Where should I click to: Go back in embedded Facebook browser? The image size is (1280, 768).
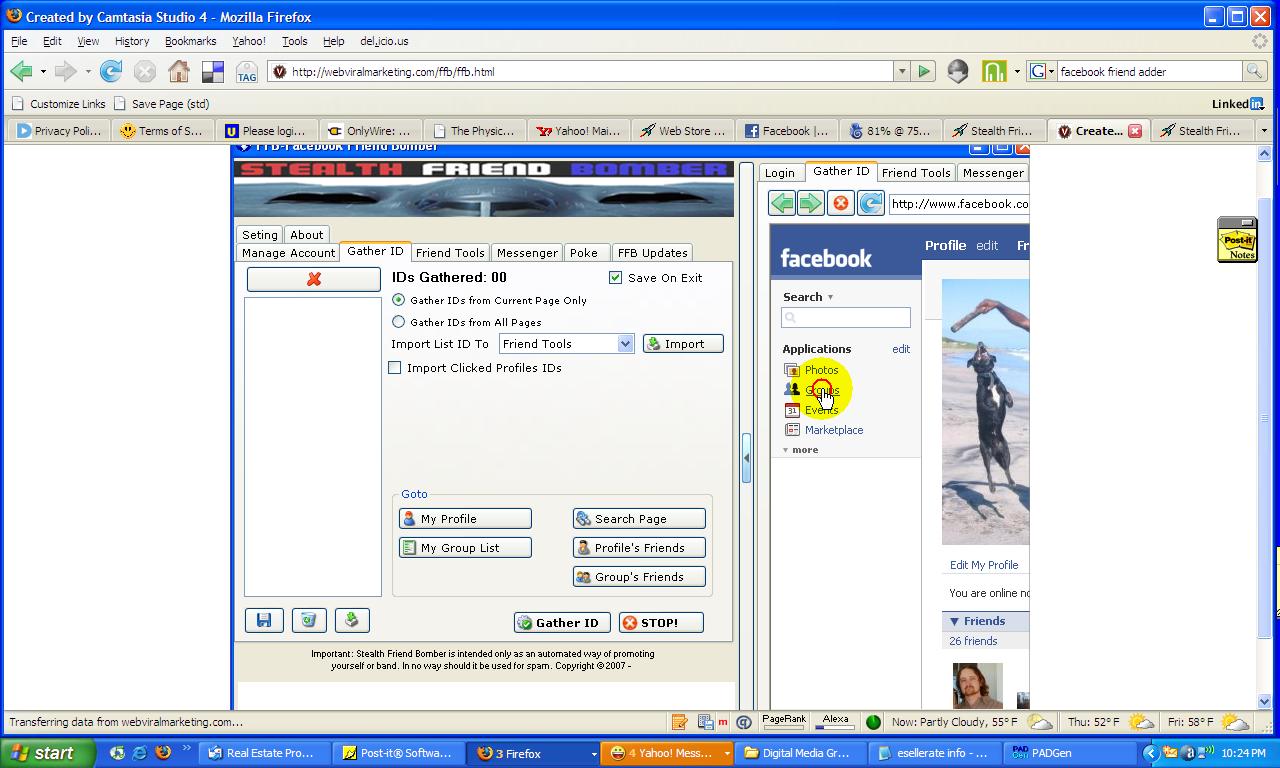tap(782, 203)
